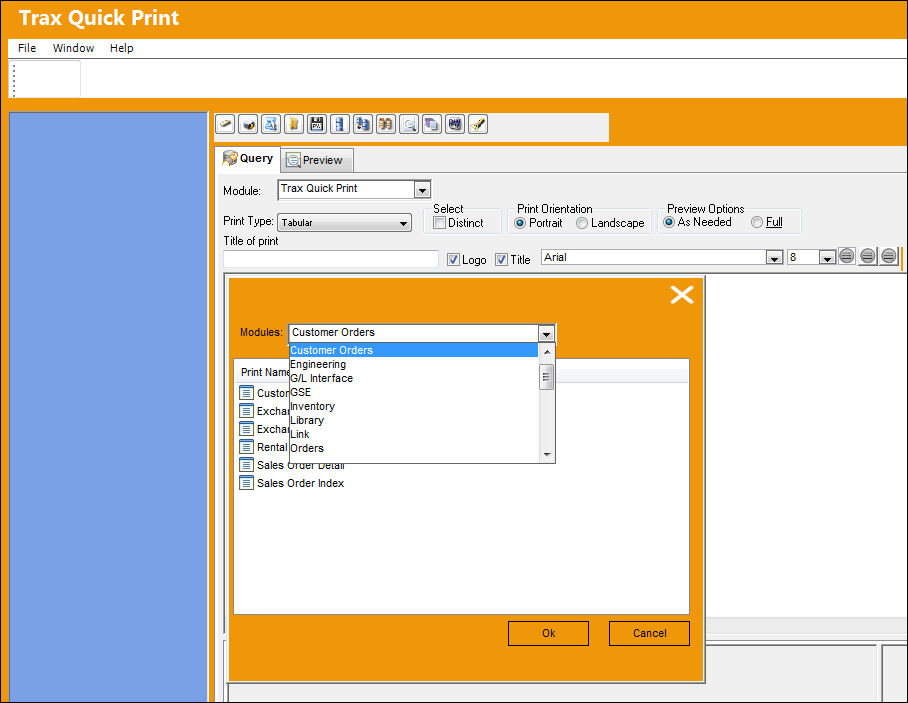Open the Arial font dropdown
Viewport: 908px width, 703px height.
(774, 258)
